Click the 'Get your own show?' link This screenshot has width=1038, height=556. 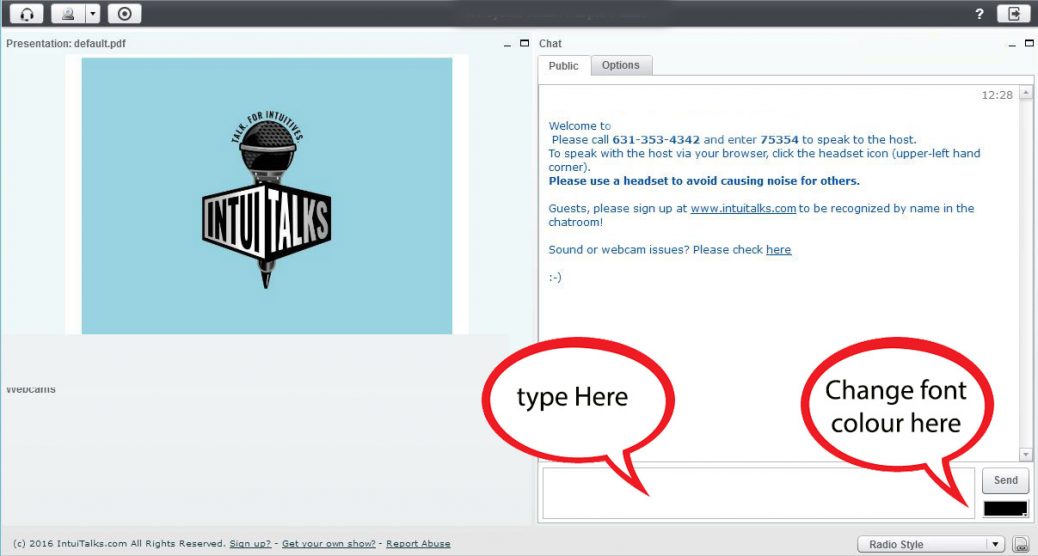click(328, 543)
